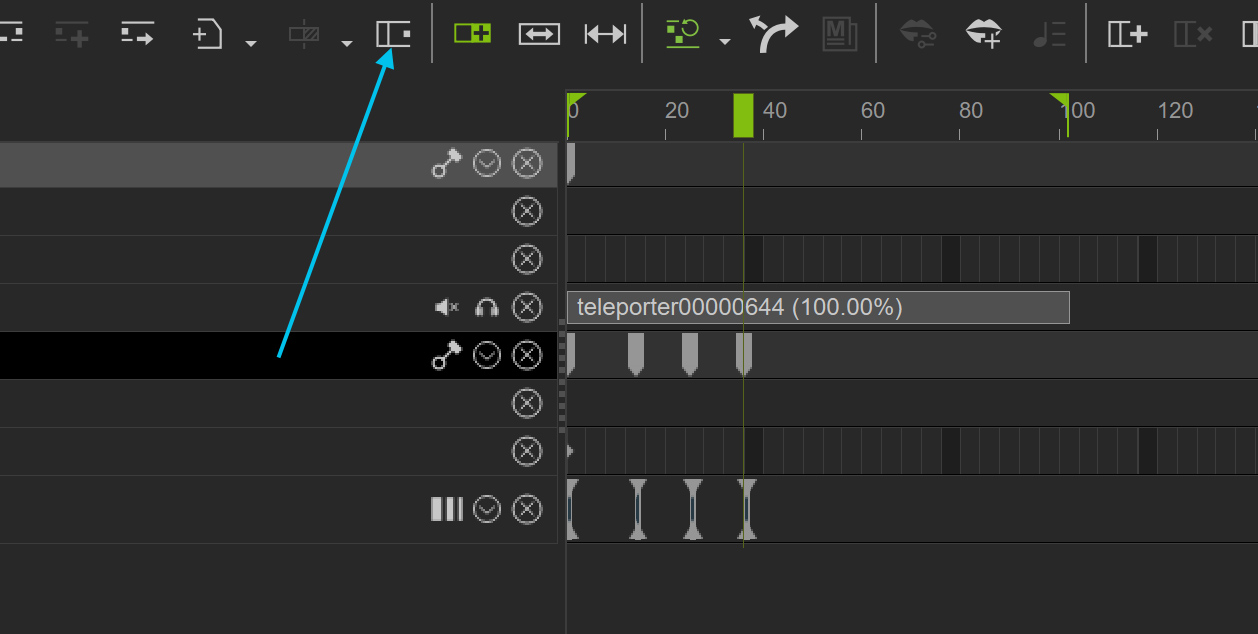Close the bottom track with the three-bars icon
The image size is (1258, 634).
coord(527,510)
